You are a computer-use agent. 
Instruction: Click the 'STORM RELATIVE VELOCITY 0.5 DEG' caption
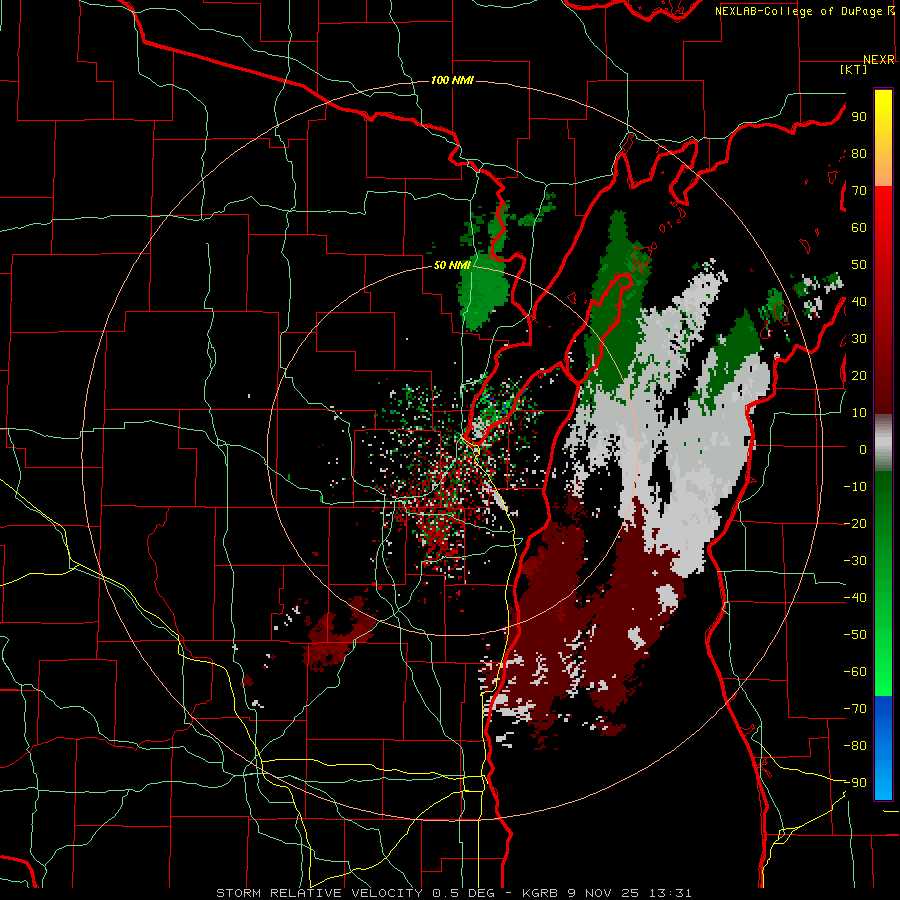(x=359, y=893)
